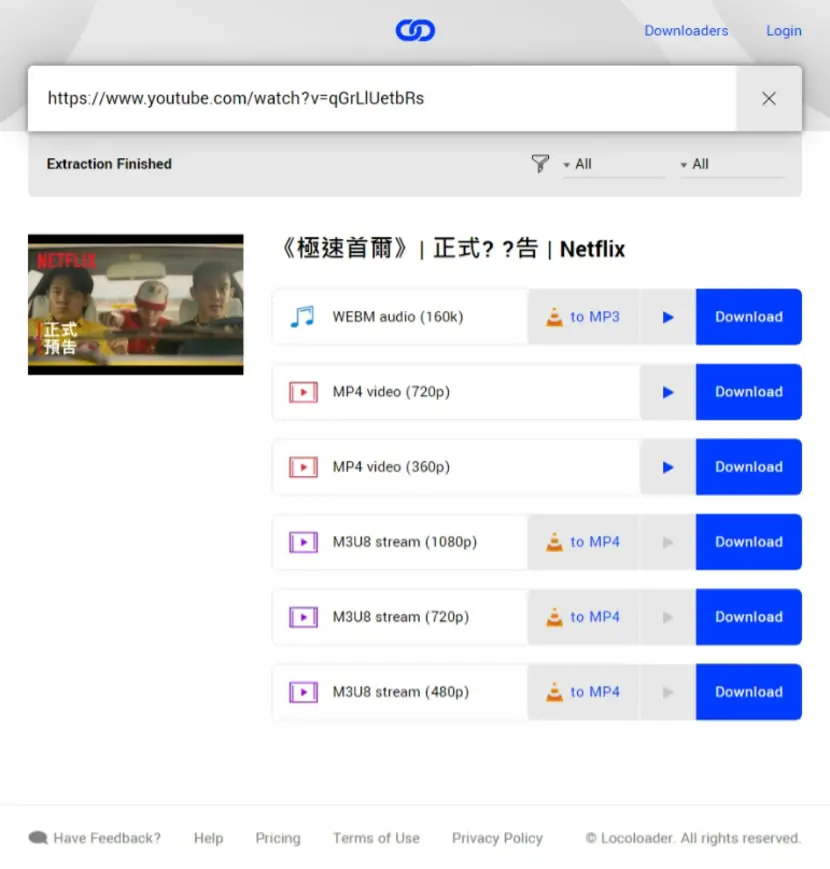The width and height of the screenshot is (830, 869).
Task: Play preview of WEBM audio (160k)
Action: point(668,317)
